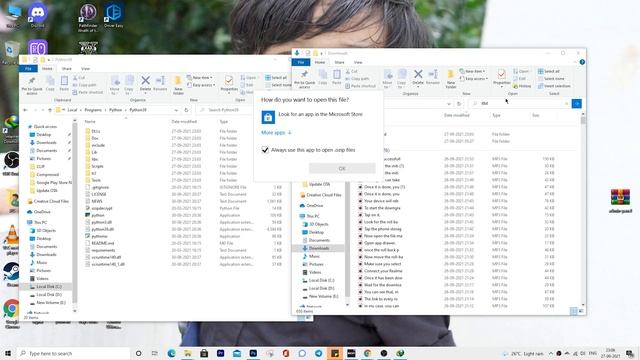Click Move to in the Downloads window ribbon

(387, 78)
